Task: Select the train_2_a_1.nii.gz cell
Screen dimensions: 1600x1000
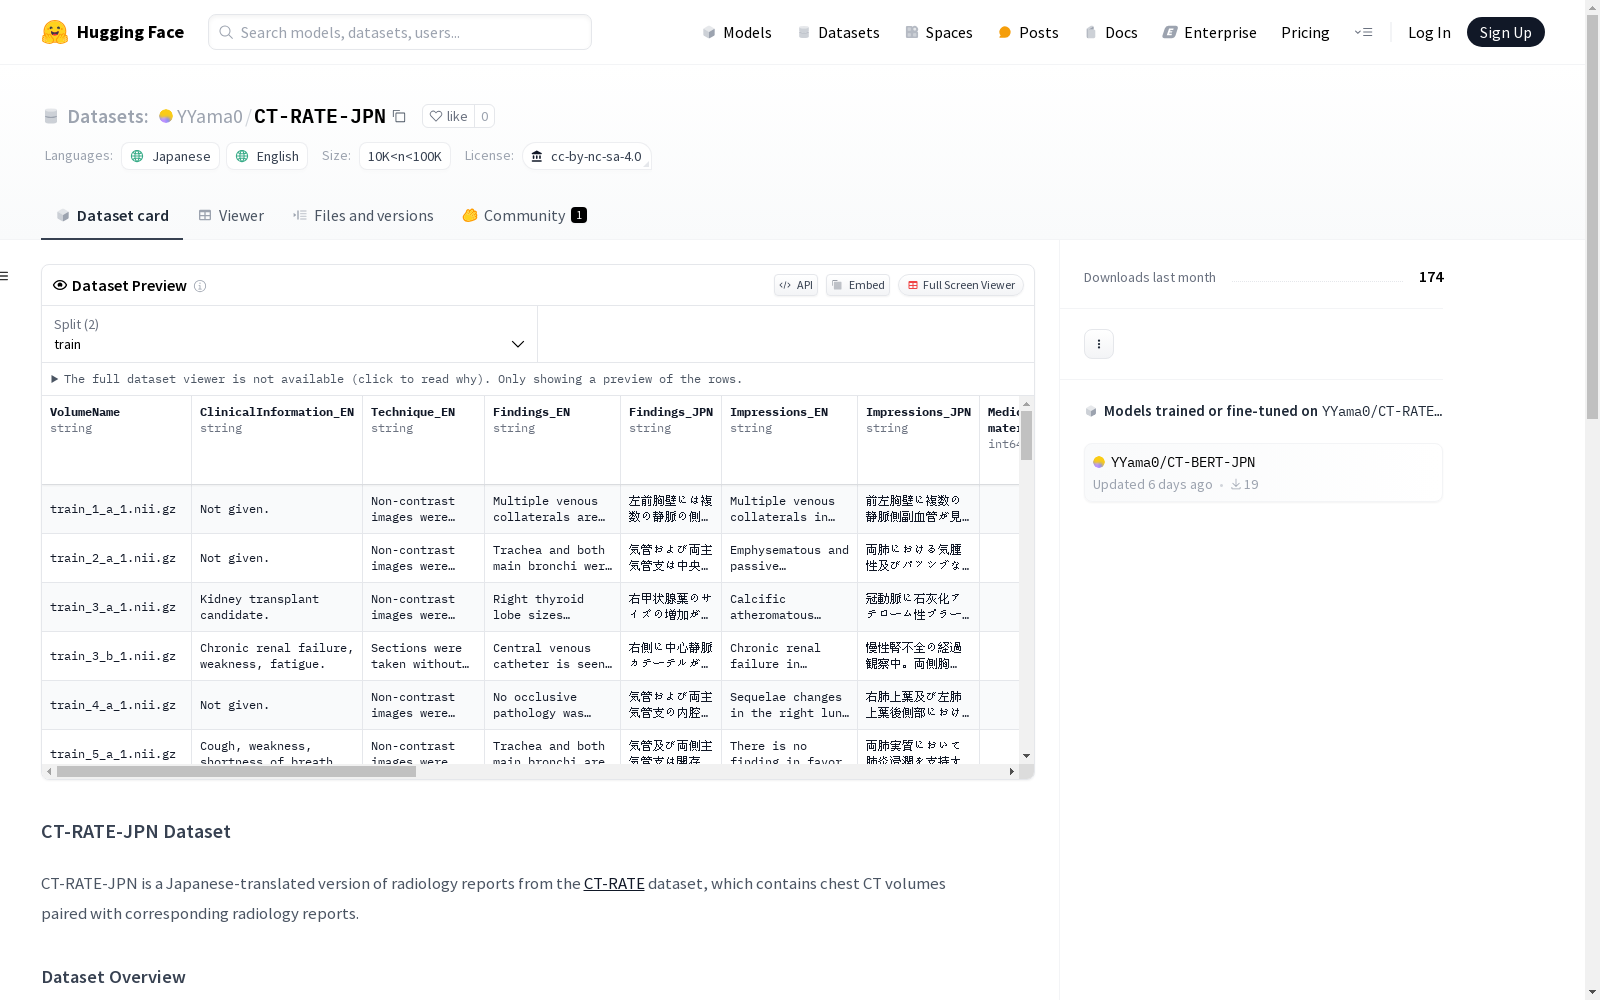Action: point(116,558)
